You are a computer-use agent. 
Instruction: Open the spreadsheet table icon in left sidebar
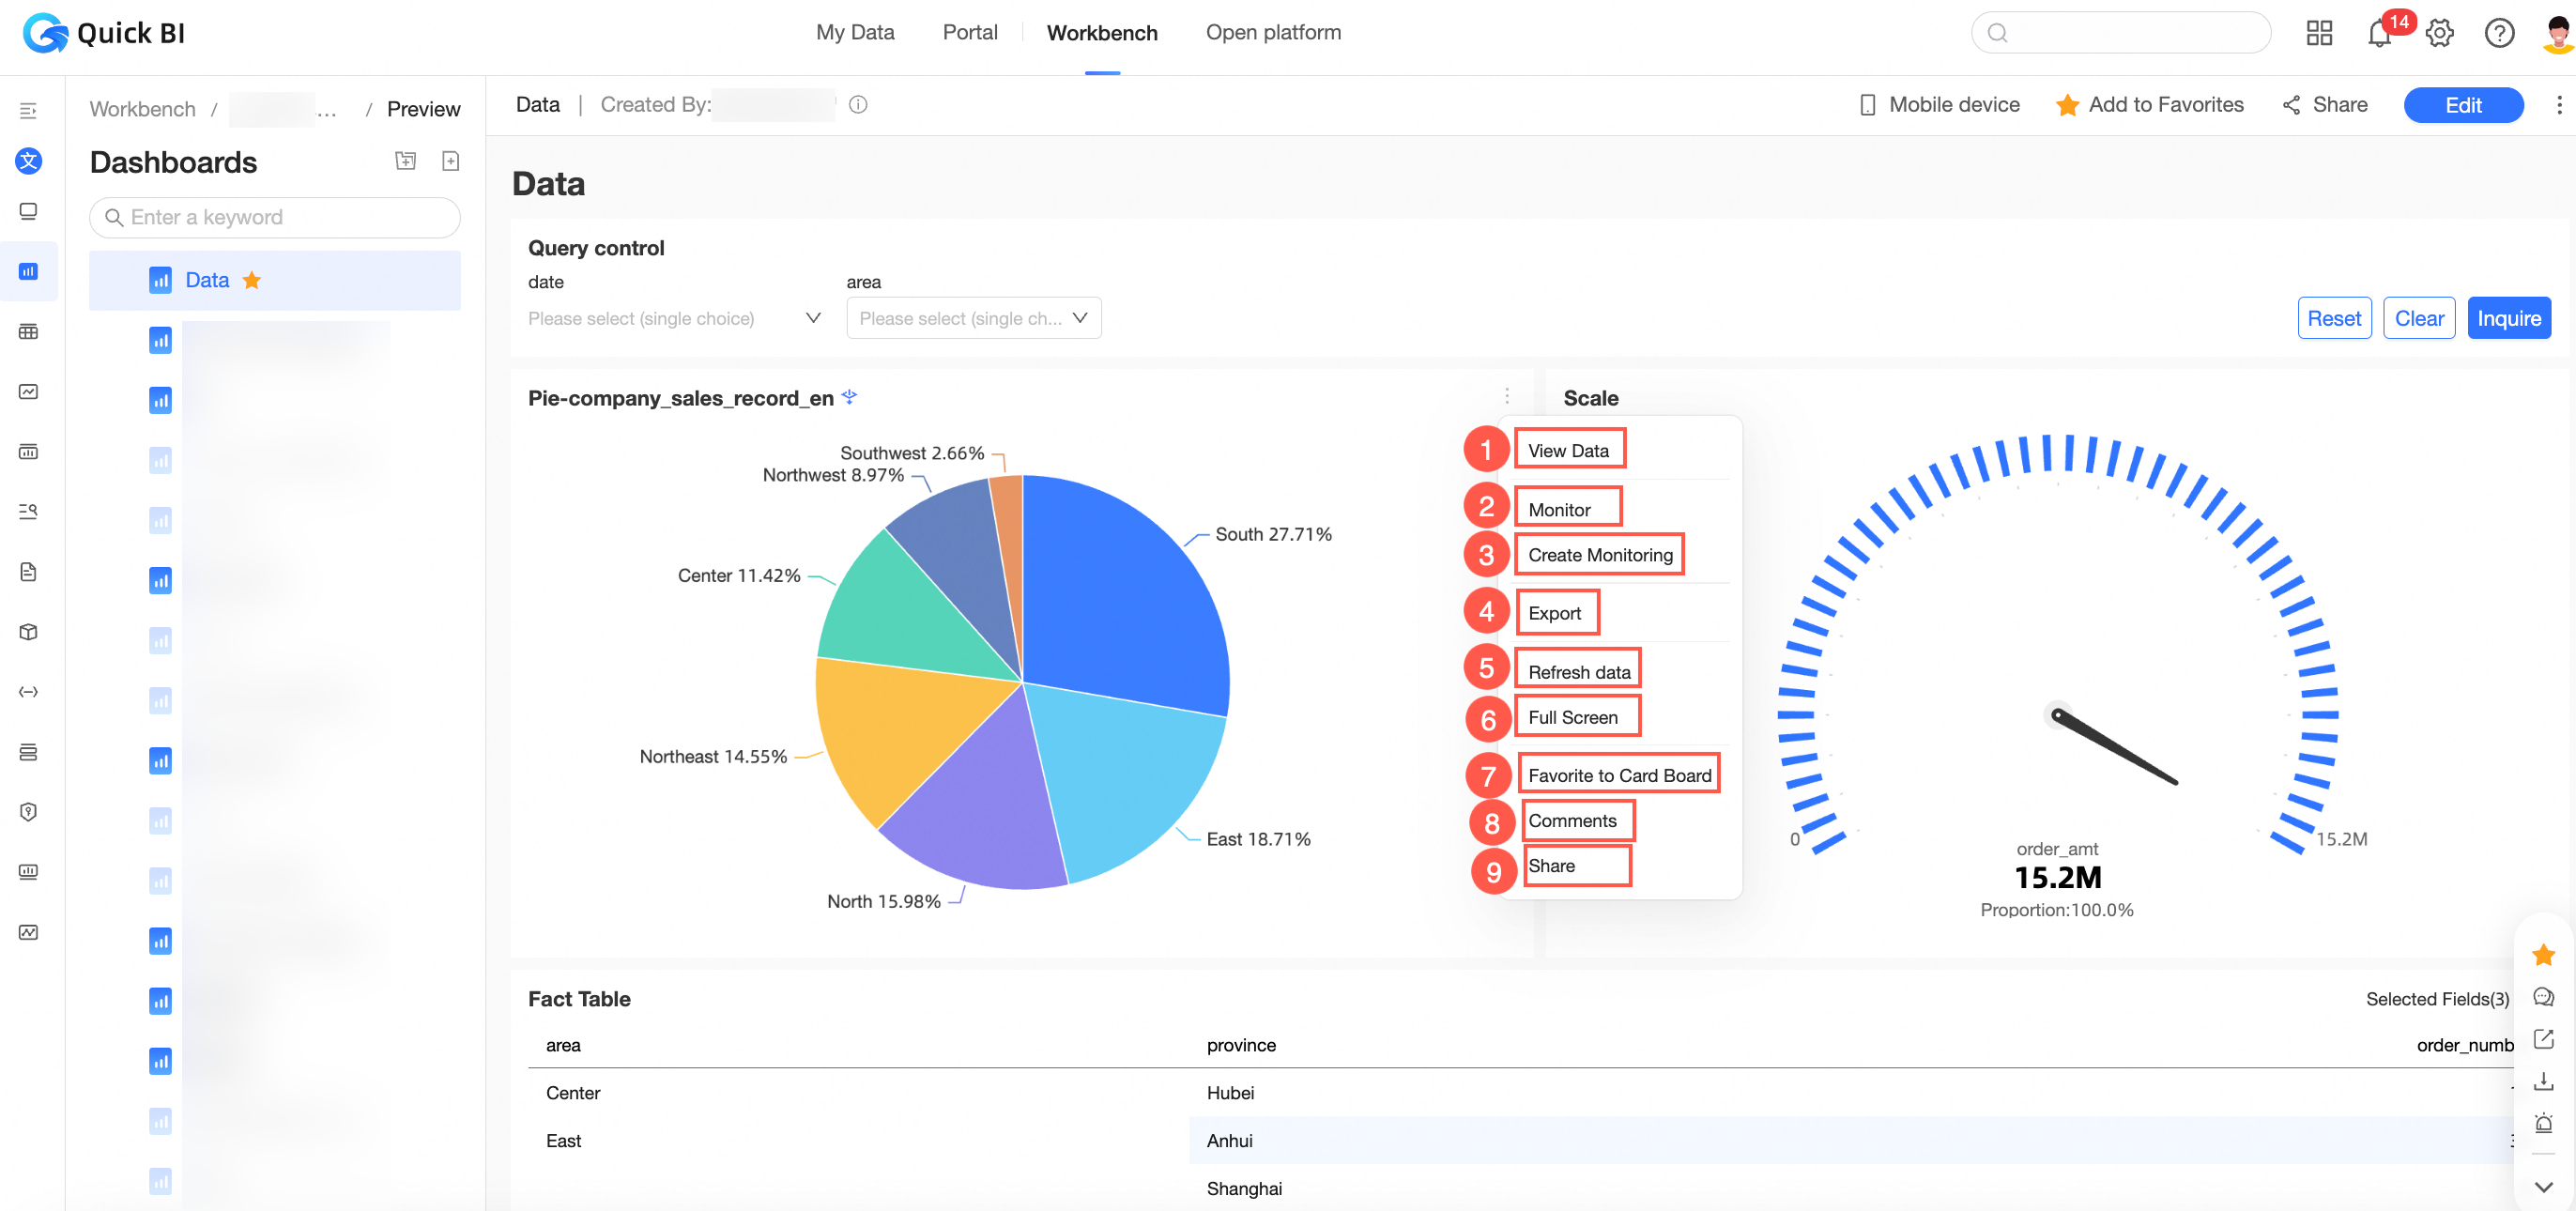[28, 331]
